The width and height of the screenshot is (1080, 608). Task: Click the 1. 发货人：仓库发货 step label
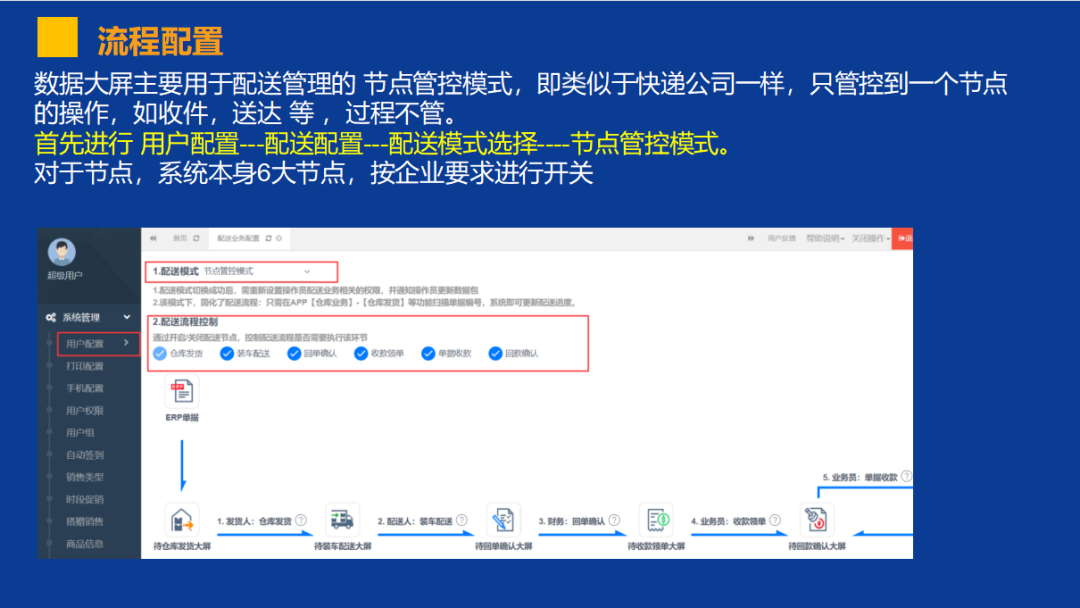(255, 521)
